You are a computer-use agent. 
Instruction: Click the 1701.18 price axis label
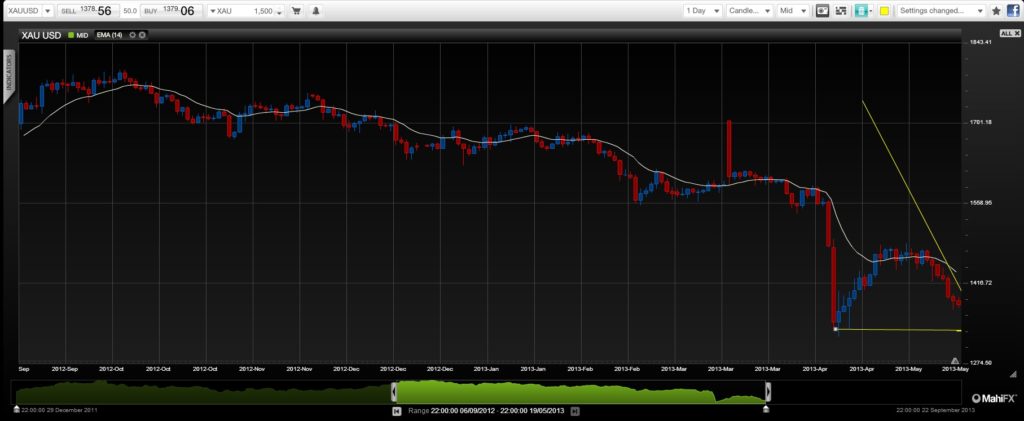pyautogui.click(x=981, y=122)
